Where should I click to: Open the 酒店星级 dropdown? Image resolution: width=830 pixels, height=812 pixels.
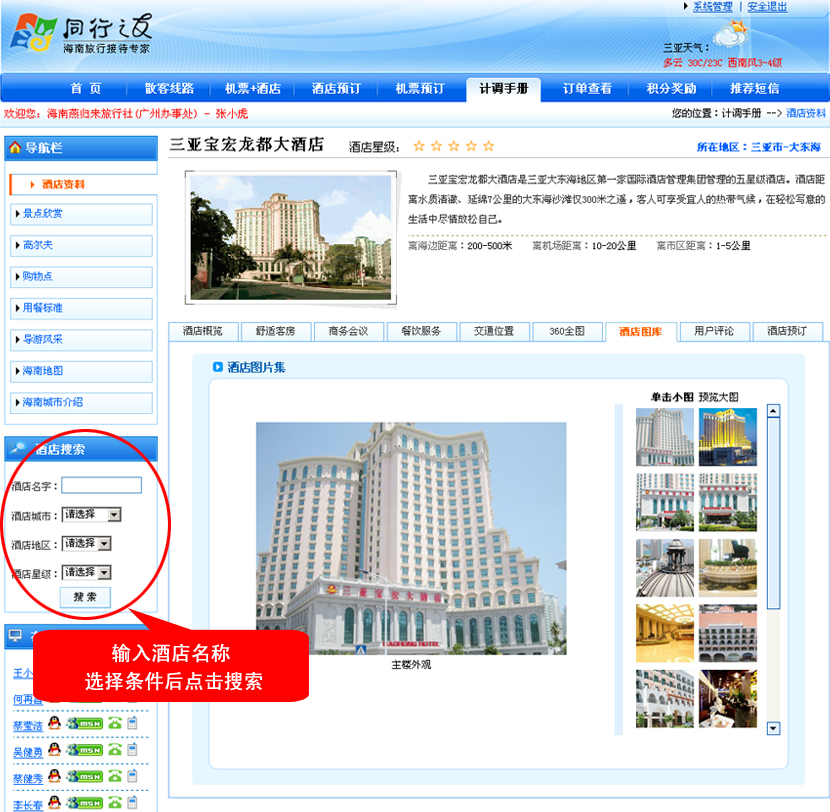click(x=87, y=572)
